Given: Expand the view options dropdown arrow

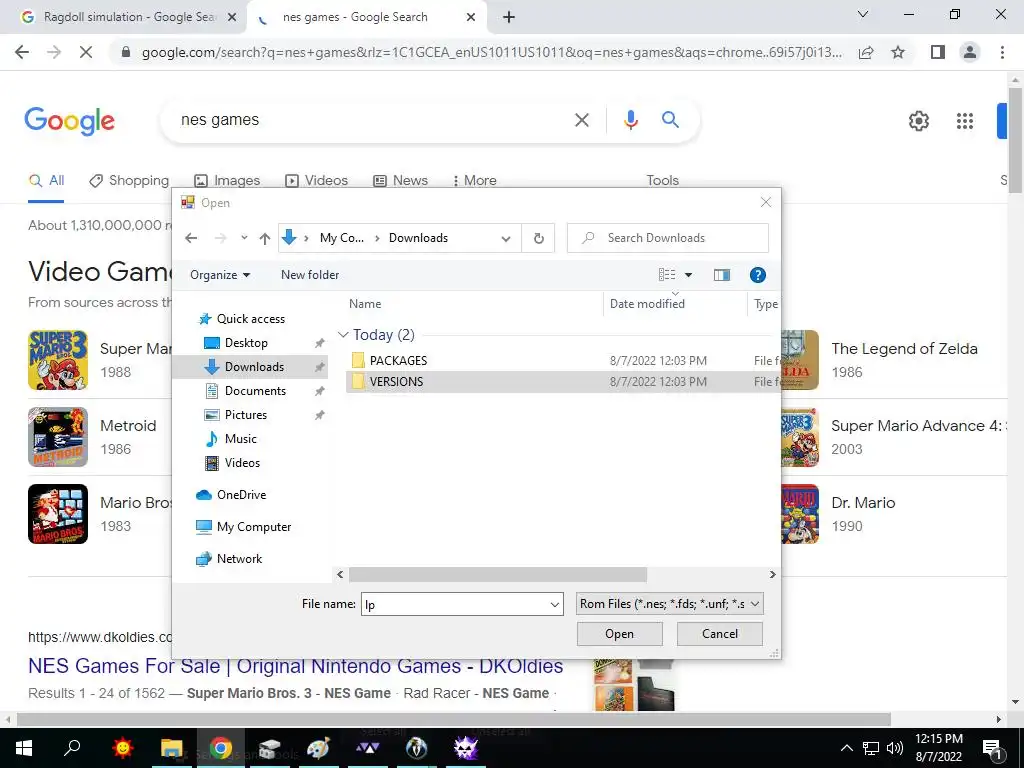Looking at the screenshot, I should [x=688, y=275].
